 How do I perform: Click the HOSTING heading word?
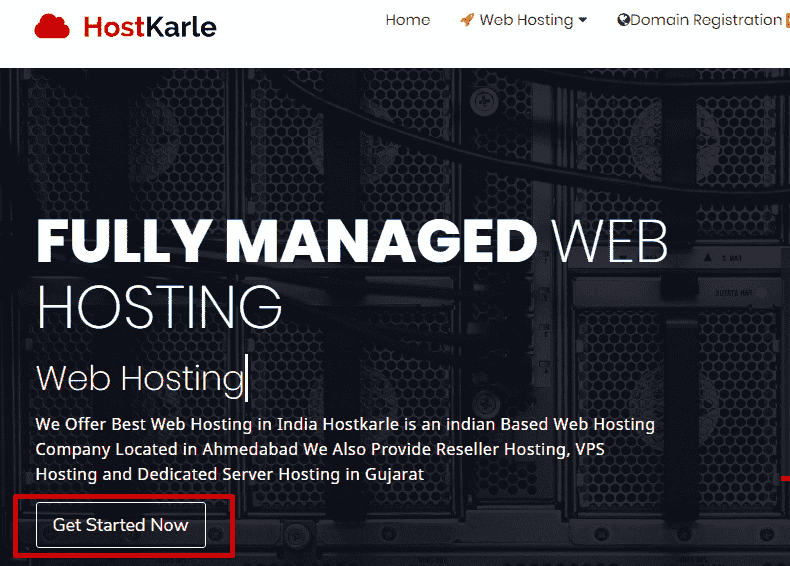159,306
